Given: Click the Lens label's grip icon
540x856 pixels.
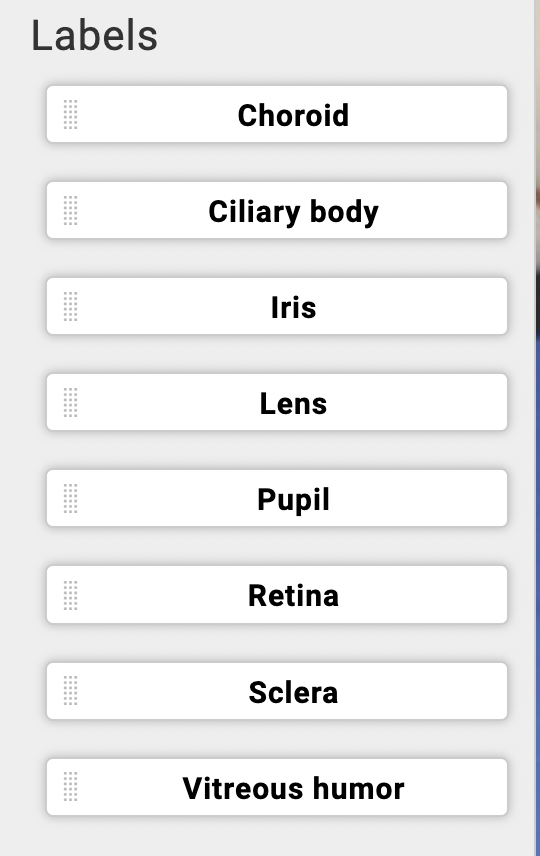Looking at the screenshot, I should 70,403.
